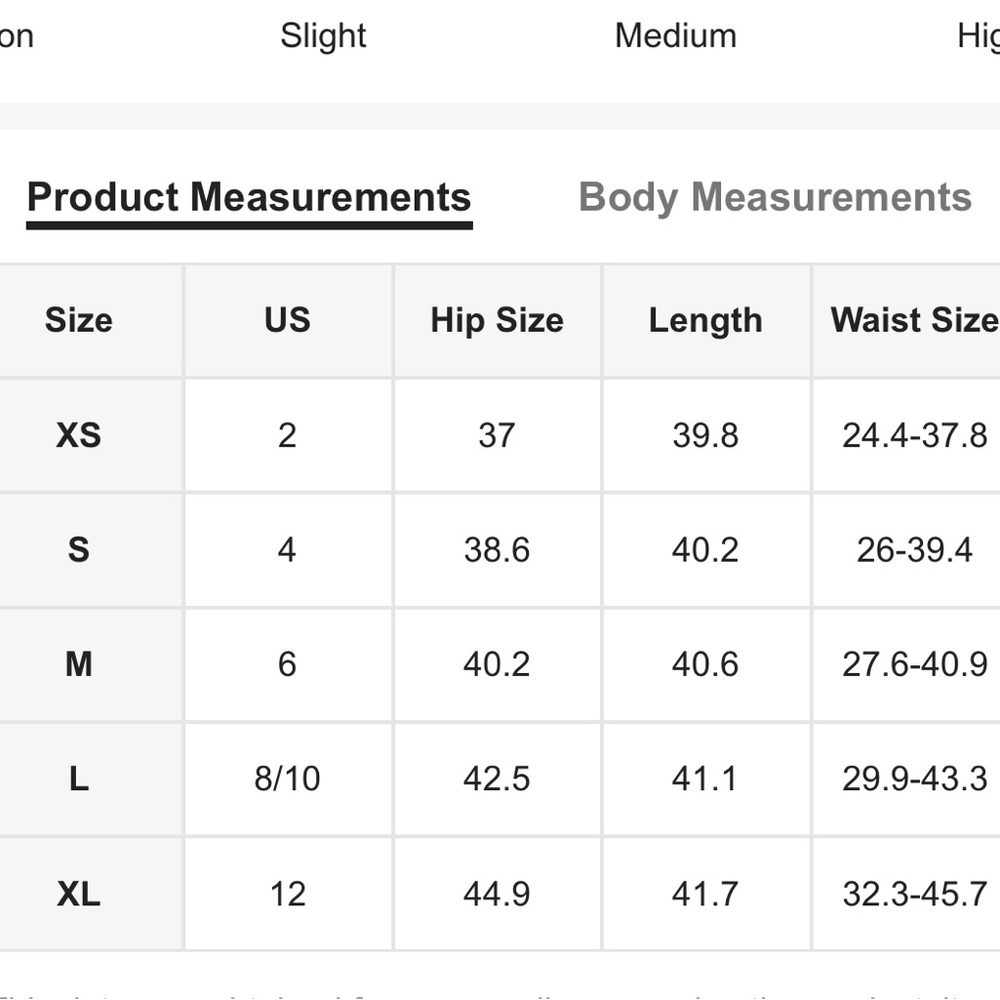
Task: Click the Slight stretch label
Action: click(323, 36)
